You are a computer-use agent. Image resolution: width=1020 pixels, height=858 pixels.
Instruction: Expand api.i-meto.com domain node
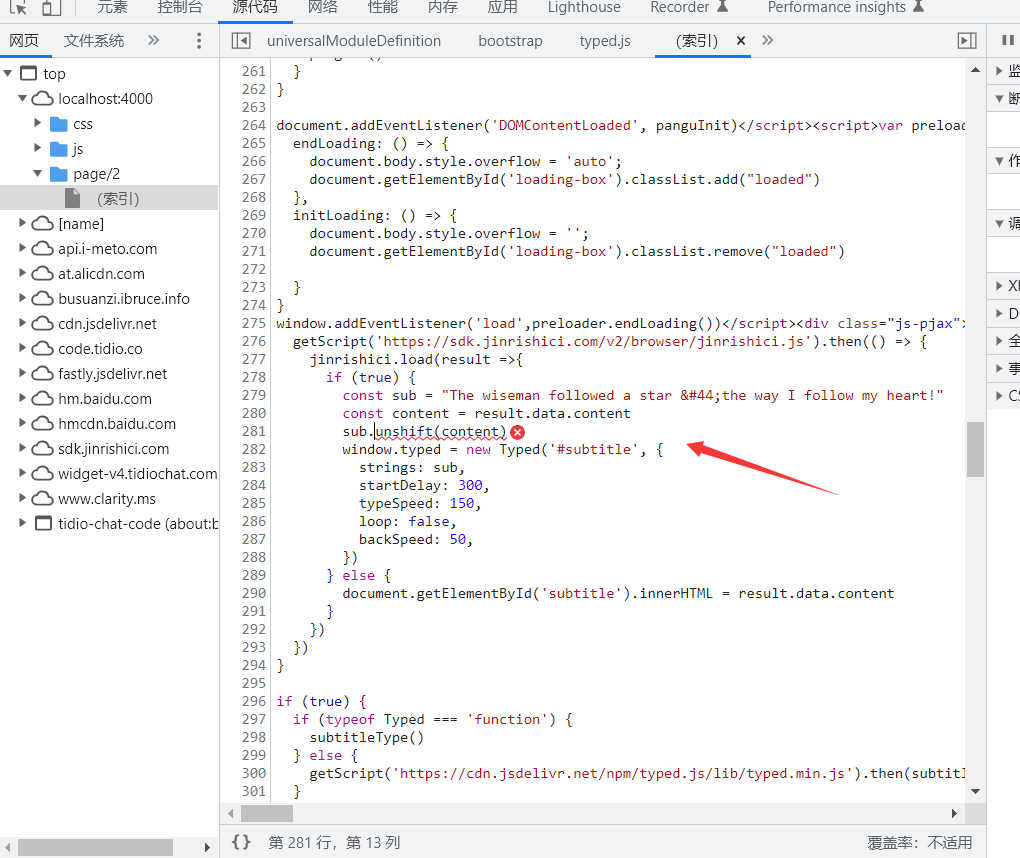23,248
